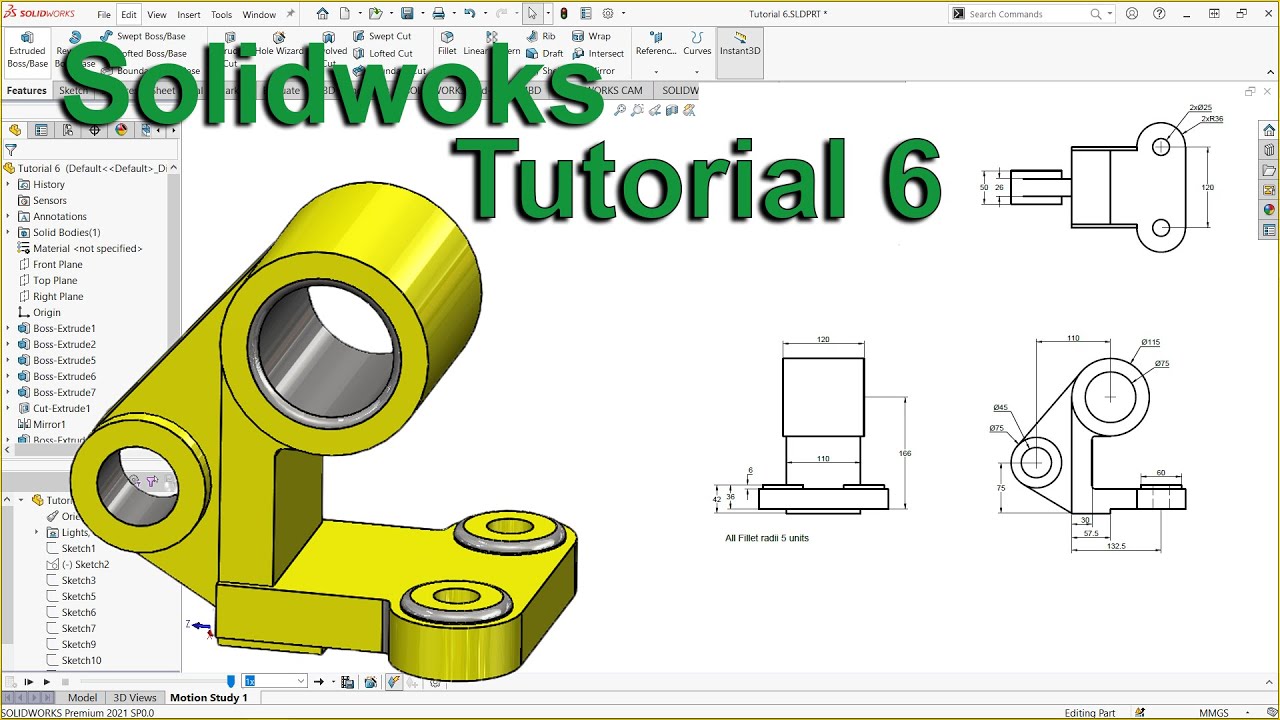
Task: Open the DimXpertManager tab icon
Action: [95, 130]
